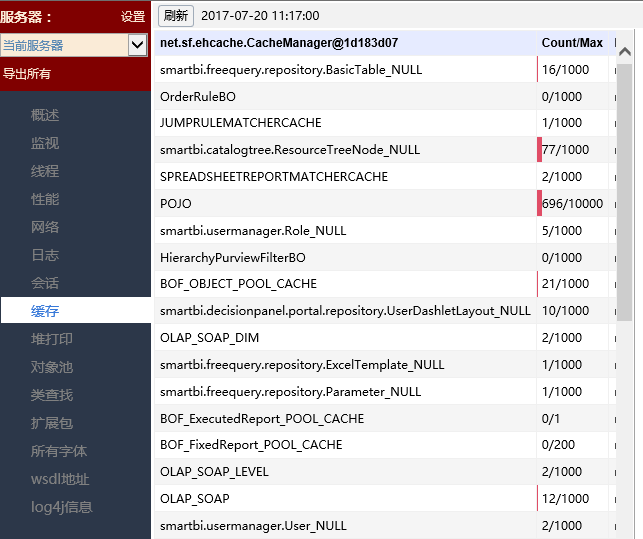Click the timestamp 2017-07-20 11:17:00
The width and height of the screenshot is (643, 539).
260,16
